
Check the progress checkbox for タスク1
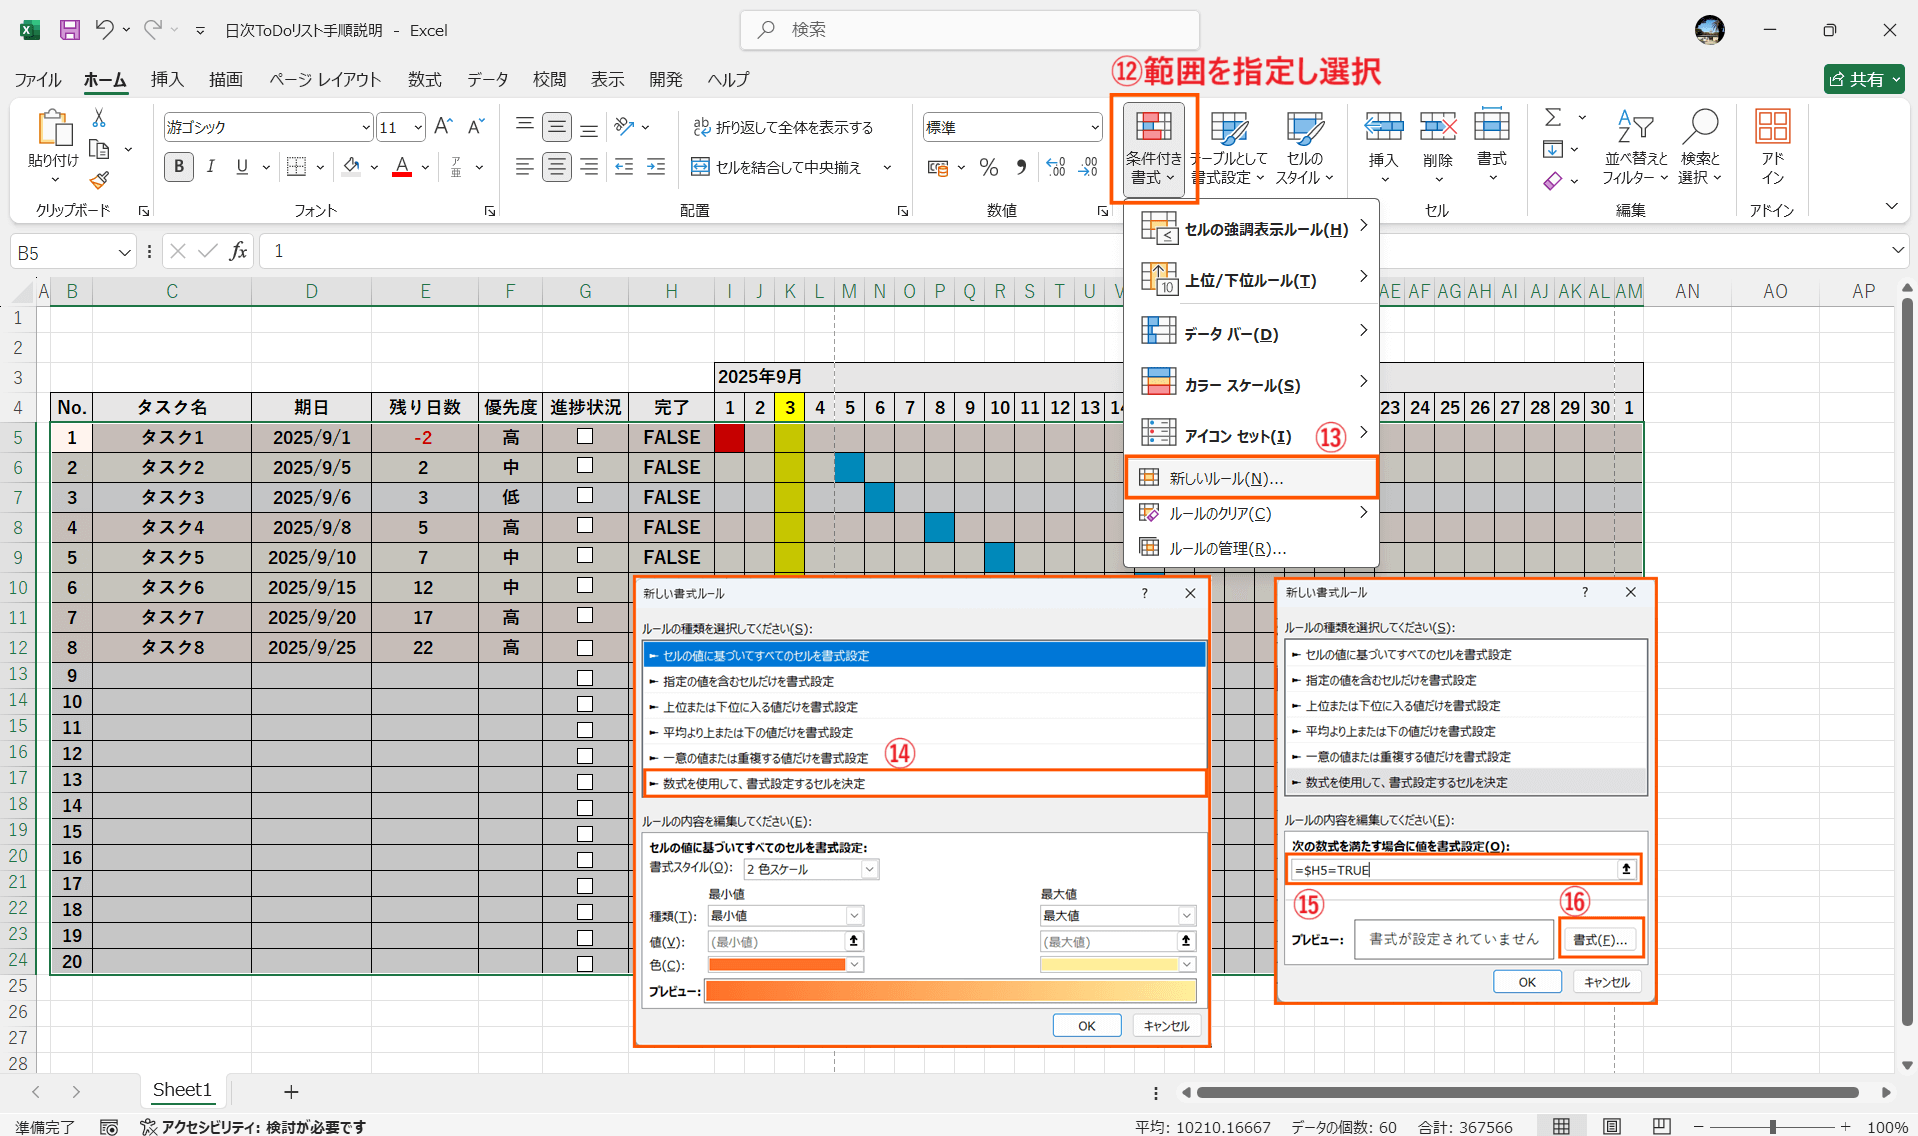click(585, 436)
